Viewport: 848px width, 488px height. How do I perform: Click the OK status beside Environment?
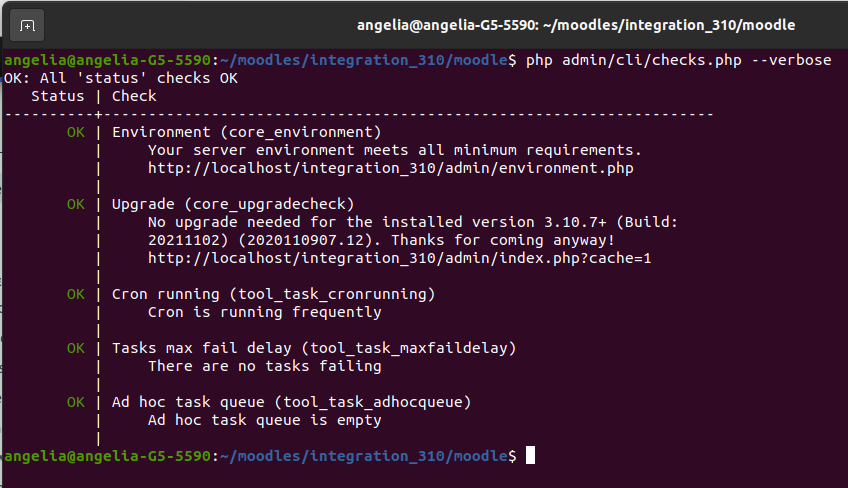[x=76, y=132]
